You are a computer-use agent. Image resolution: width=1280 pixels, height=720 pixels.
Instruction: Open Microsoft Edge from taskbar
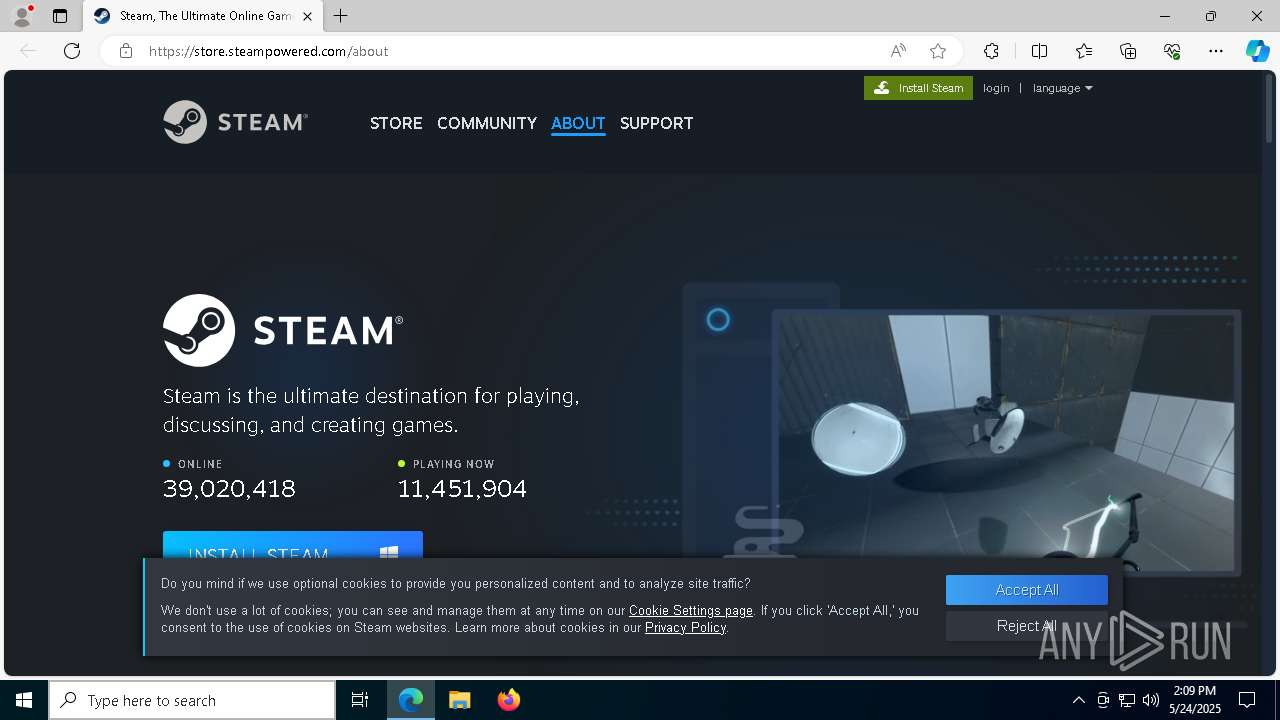[x=411, y=700]
